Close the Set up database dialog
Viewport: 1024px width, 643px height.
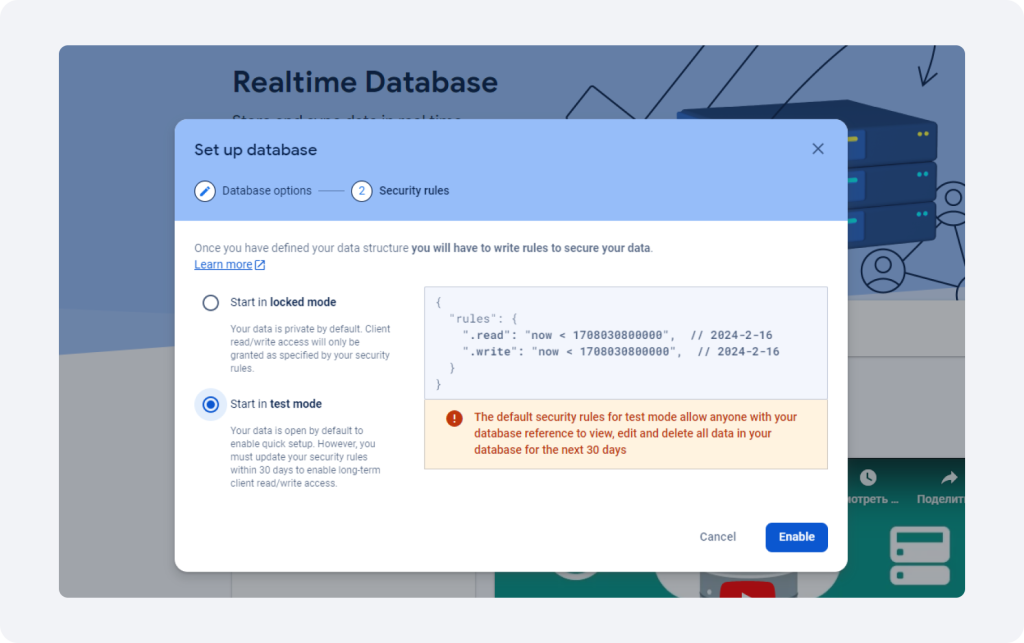pyautogui.click(x=818, y=149)
